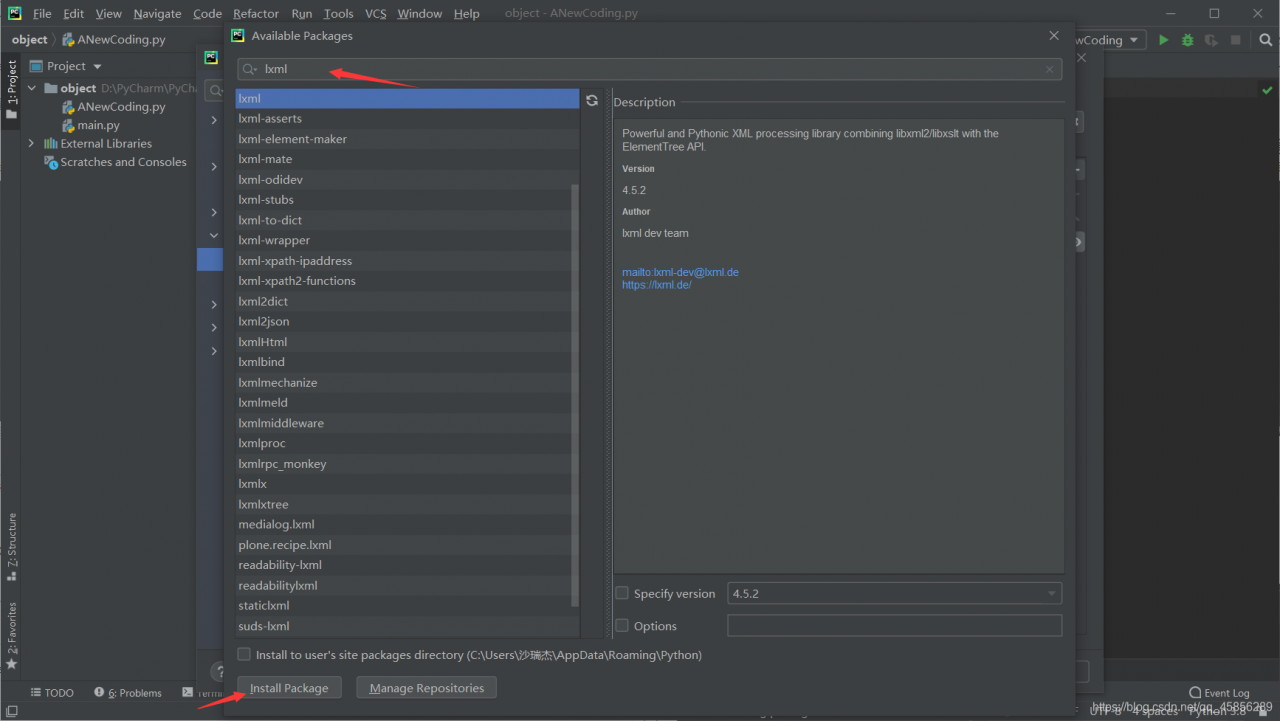Viewport: 1280px width, 721px height.
Task: Click the ANewCoding.py file icon in breadcrumb
Action: point(68,40)
